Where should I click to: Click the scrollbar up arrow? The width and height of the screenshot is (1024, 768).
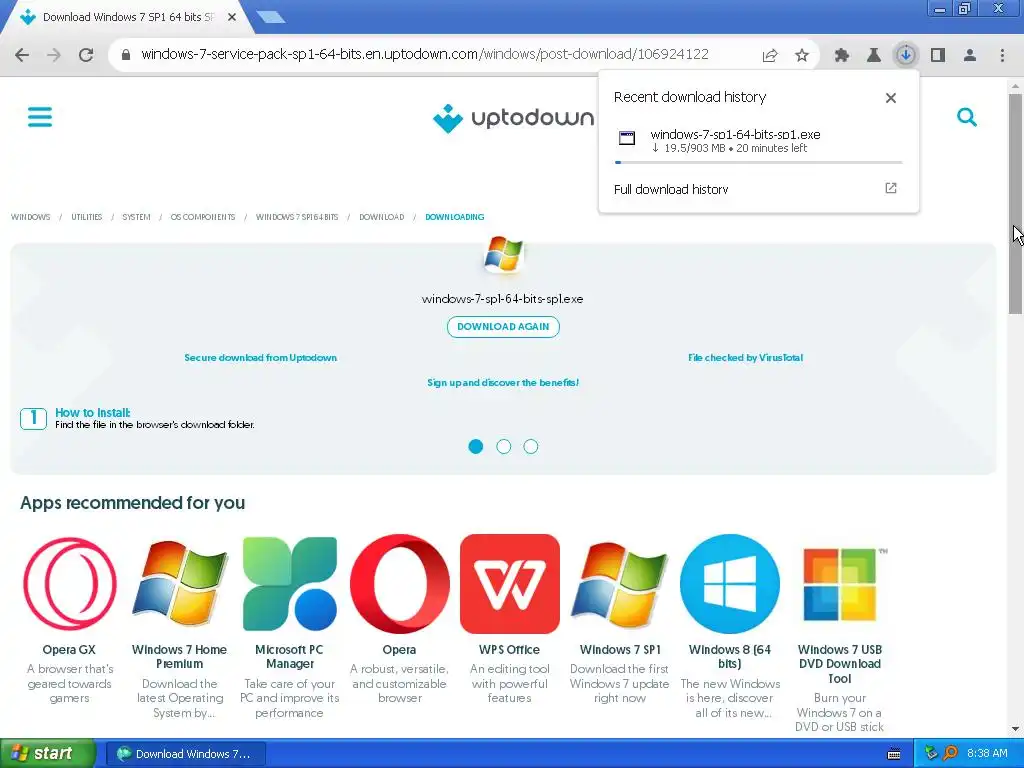point(1016,86)
